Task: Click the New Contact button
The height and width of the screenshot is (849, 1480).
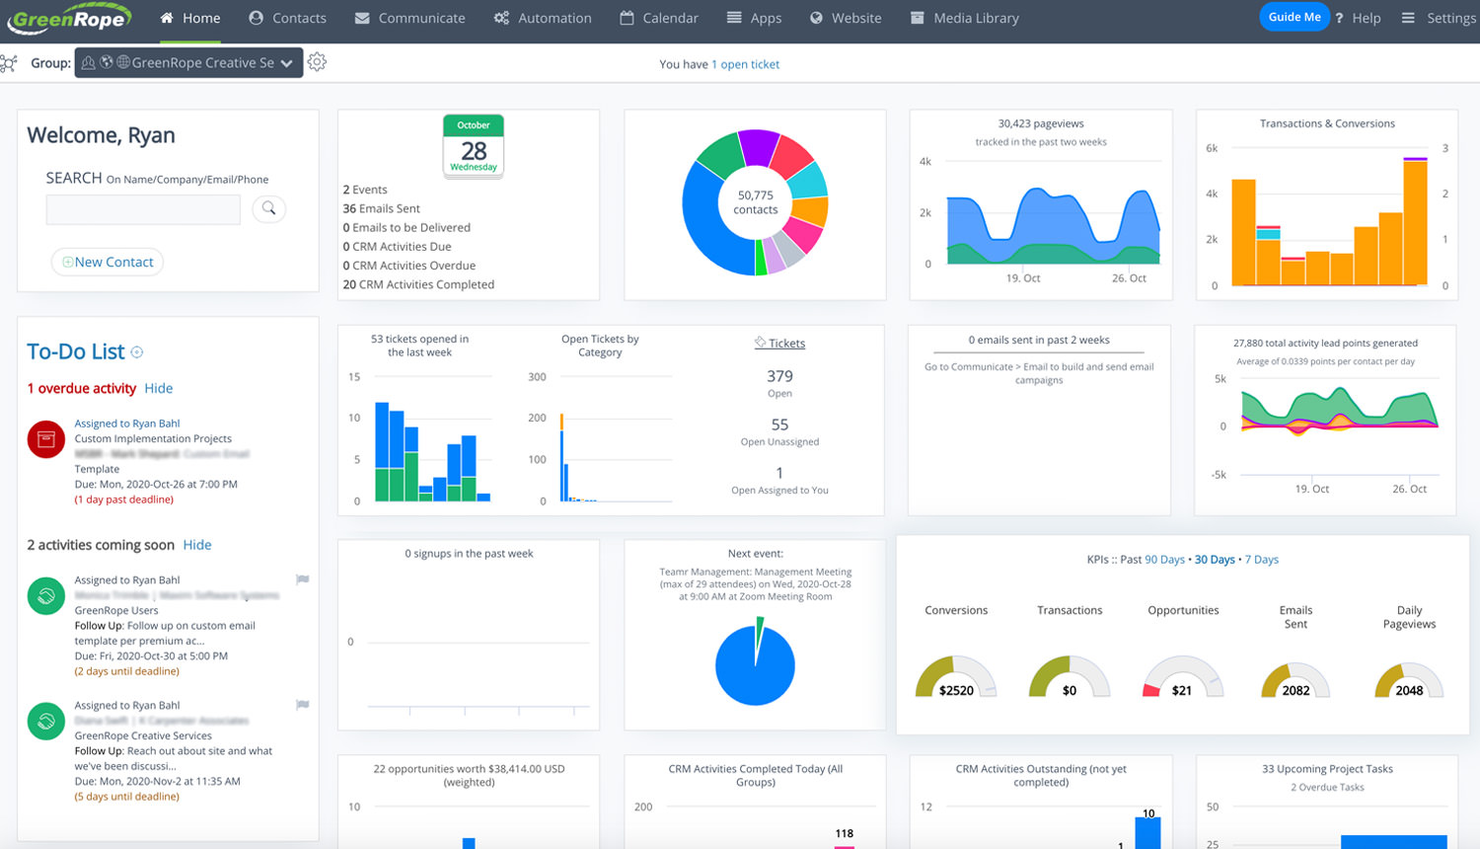Action: pos(107,261)
